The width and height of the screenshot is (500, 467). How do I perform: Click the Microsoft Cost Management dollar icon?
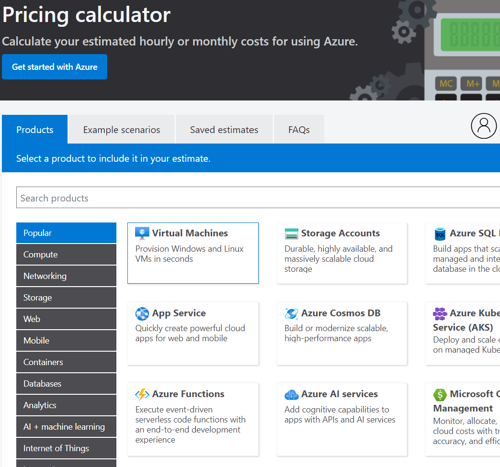pos(440,395)
